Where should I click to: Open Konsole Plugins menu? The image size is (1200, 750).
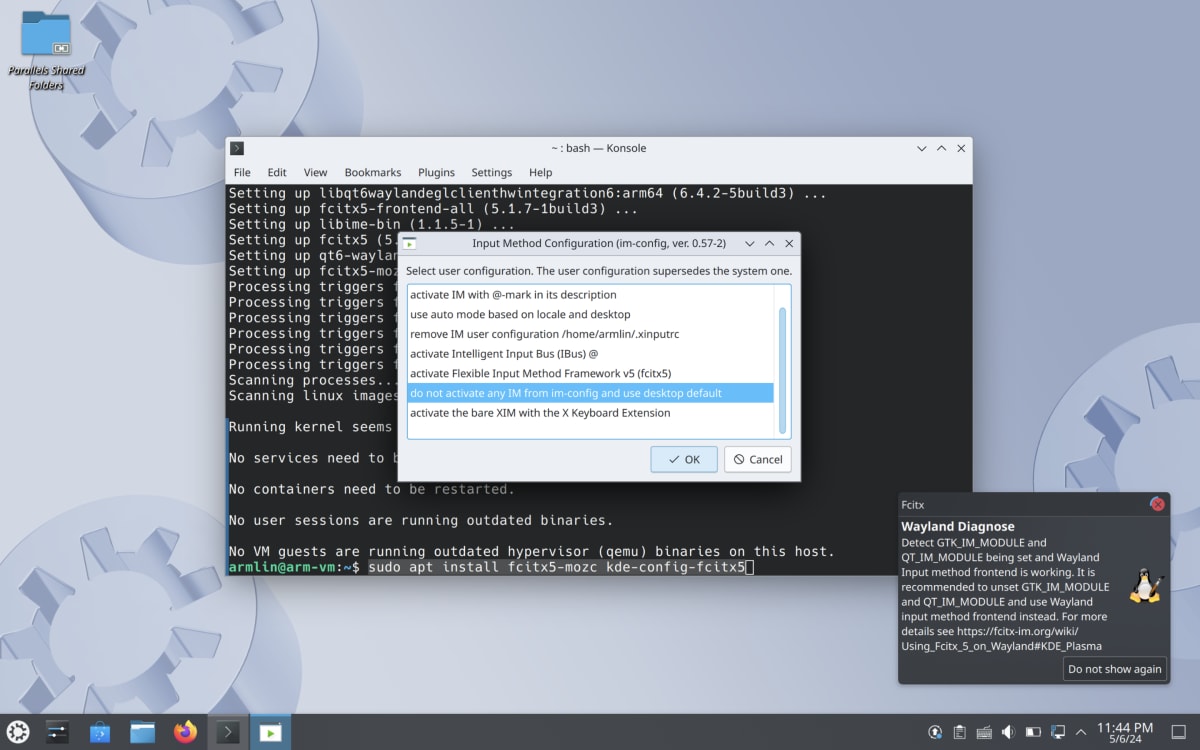pos(436,172)
